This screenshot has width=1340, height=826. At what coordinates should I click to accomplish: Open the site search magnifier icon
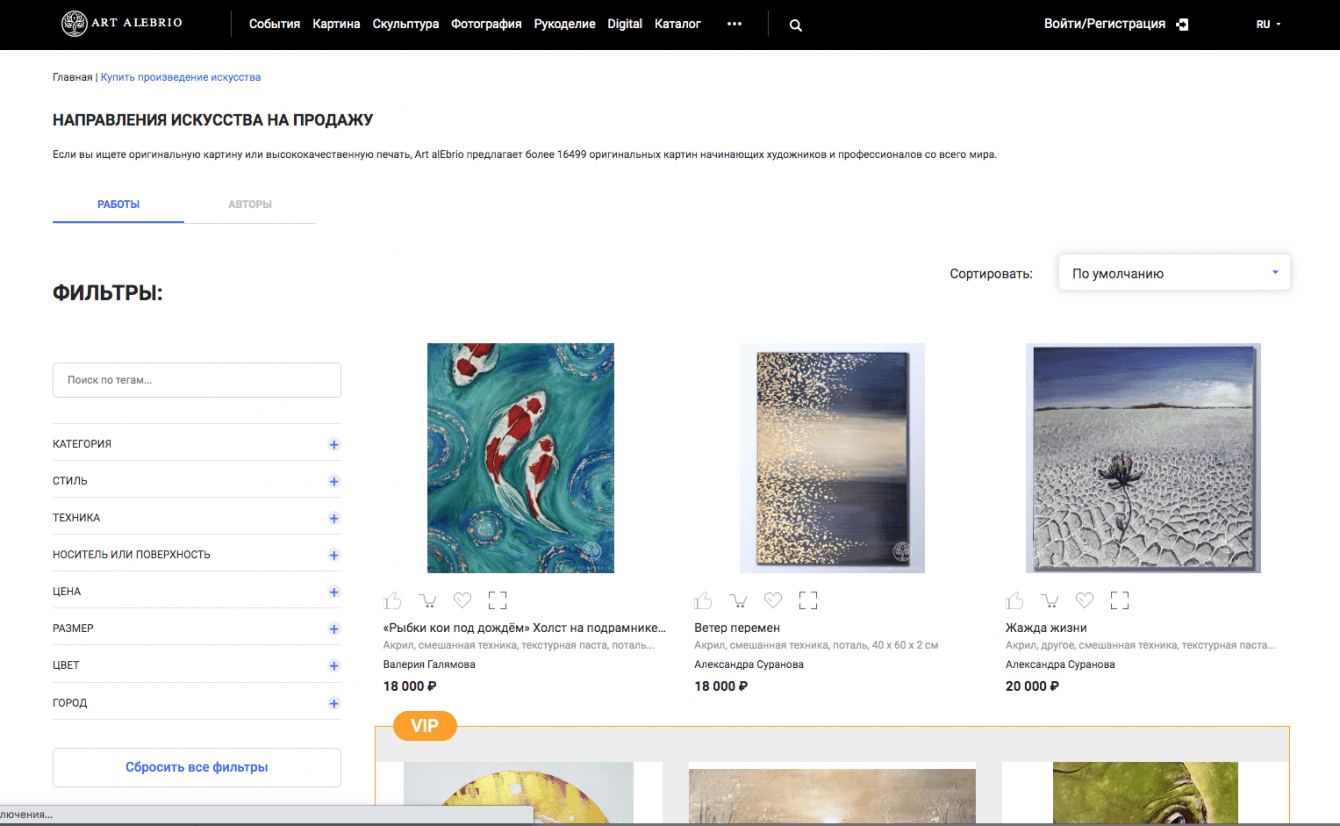coord(796,25)
